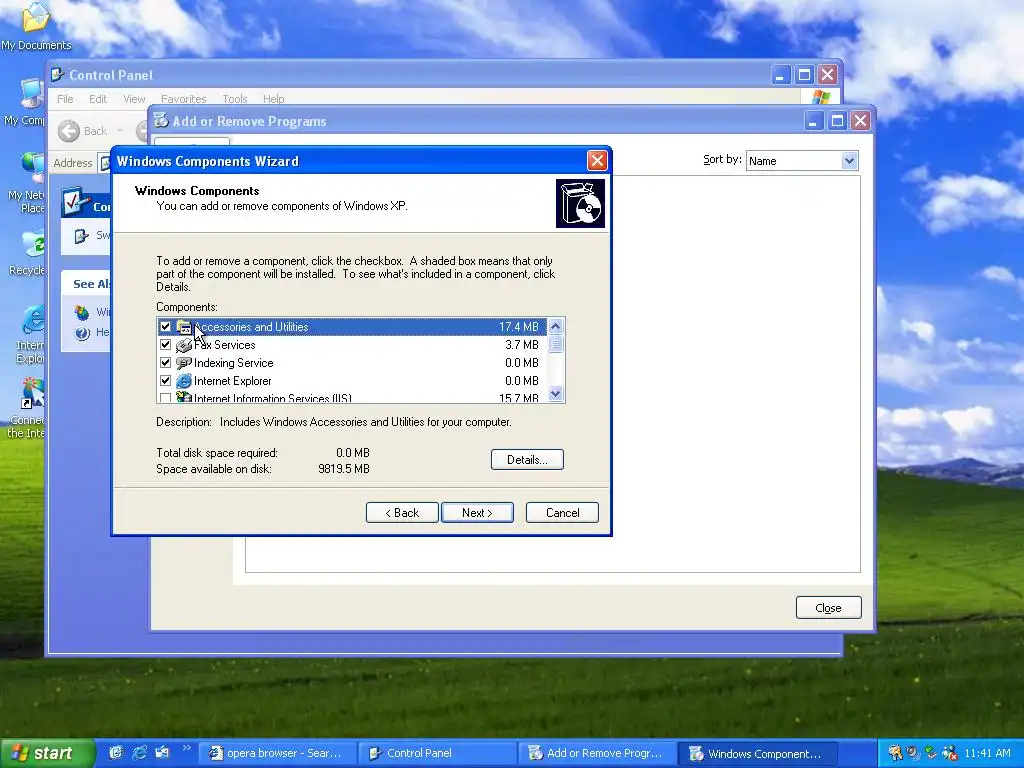The width and height of the screenshot is (1024, 768).
Task: Uncheck the Internet Explorer component checkbox
Action: coord(165,381)
